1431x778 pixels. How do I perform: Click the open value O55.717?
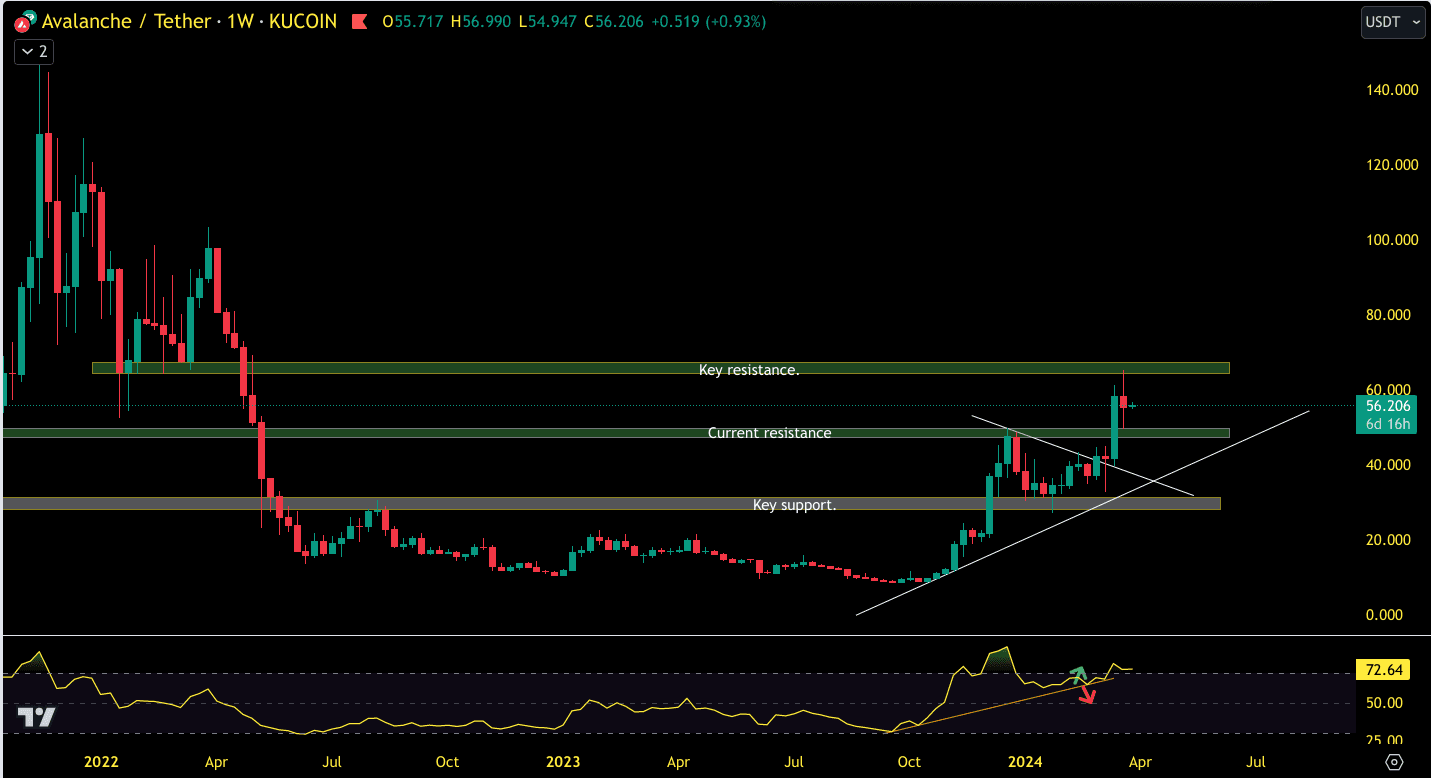(414, 21)
